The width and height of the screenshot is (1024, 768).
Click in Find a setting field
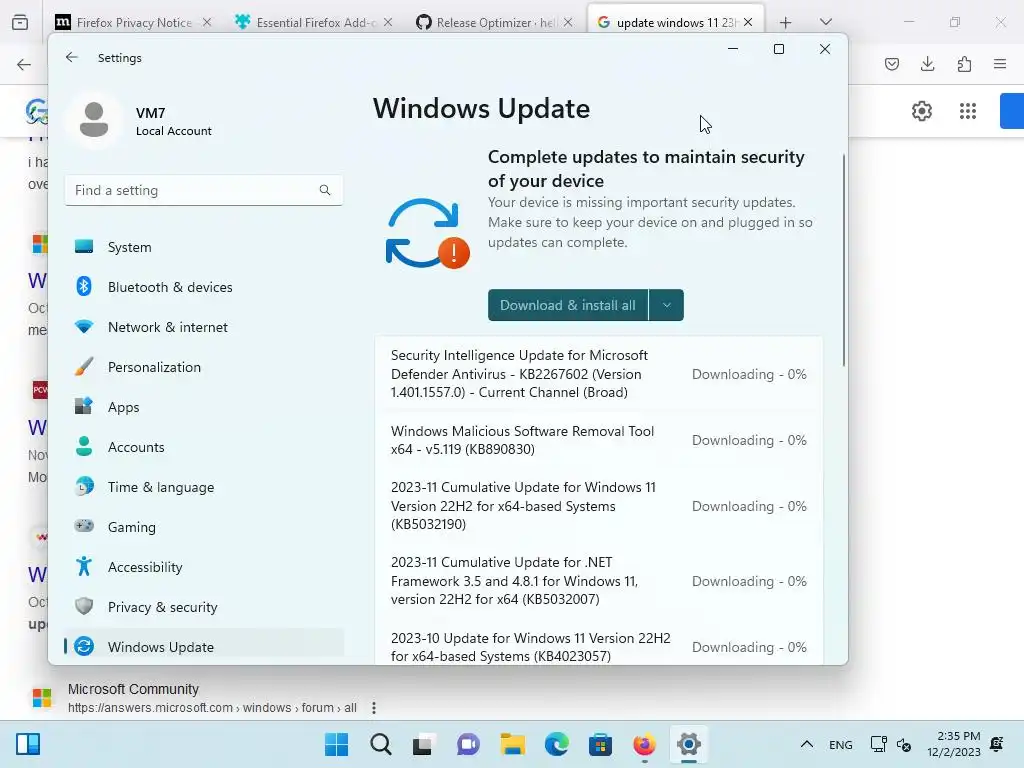click(x=204, y=190)
